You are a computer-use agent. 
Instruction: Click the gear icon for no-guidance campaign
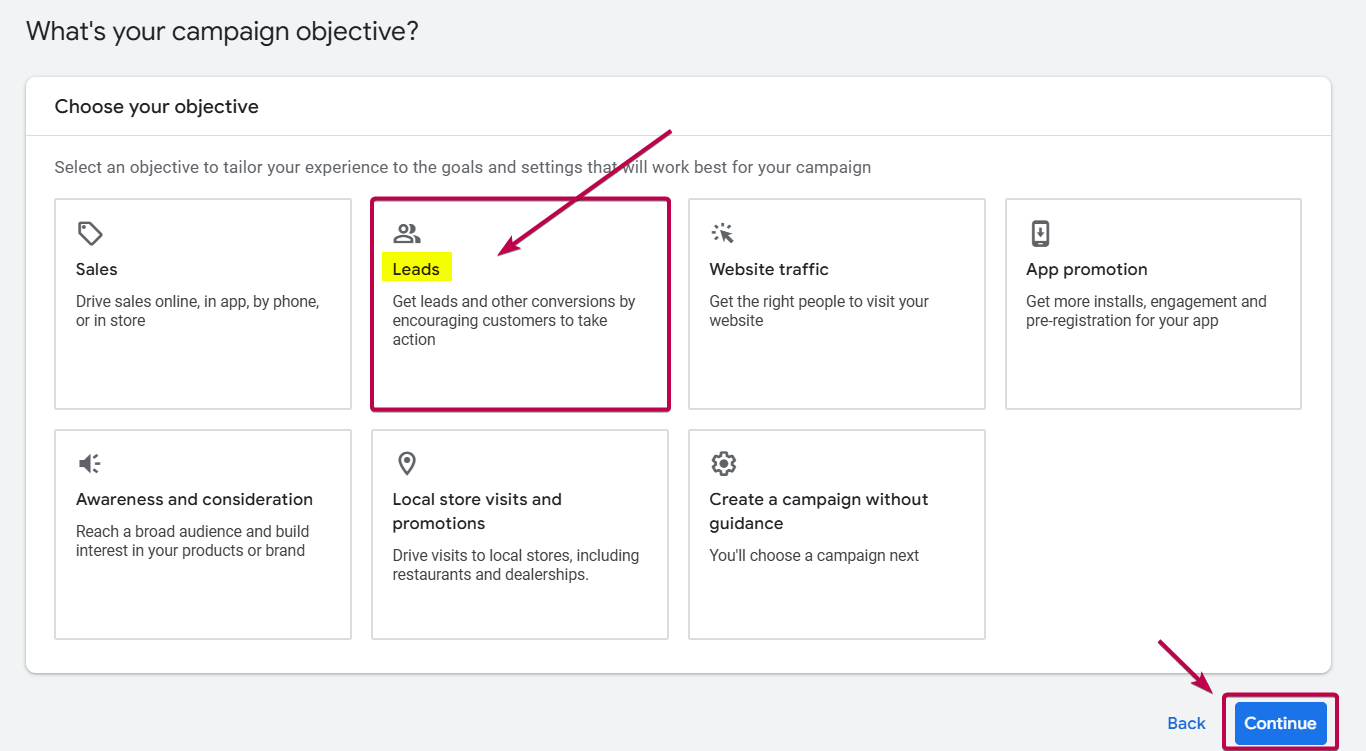click(723, 464)
